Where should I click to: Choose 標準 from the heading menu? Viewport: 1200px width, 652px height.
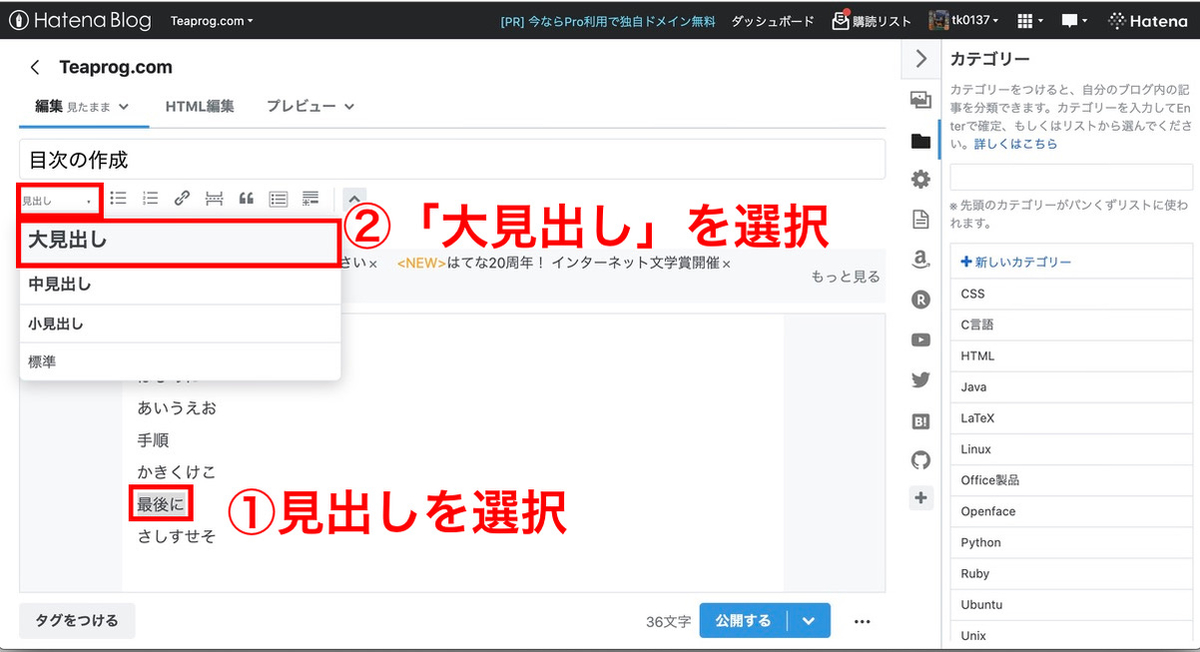pyautogui.click(x=180, y=361)
